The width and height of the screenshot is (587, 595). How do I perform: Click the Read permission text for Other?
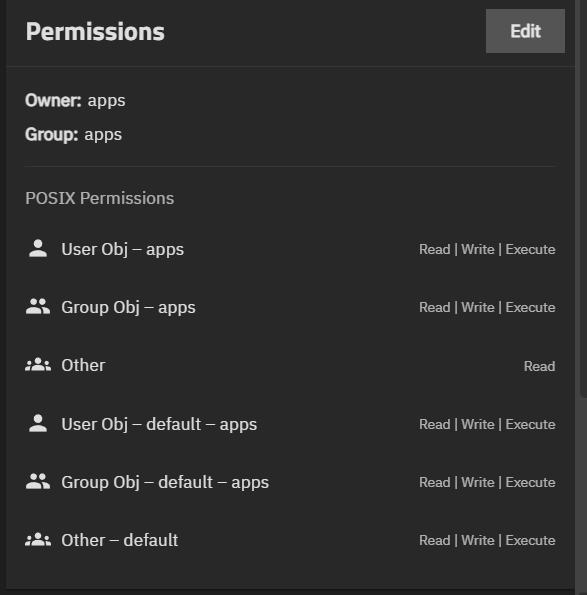point(539,366)
